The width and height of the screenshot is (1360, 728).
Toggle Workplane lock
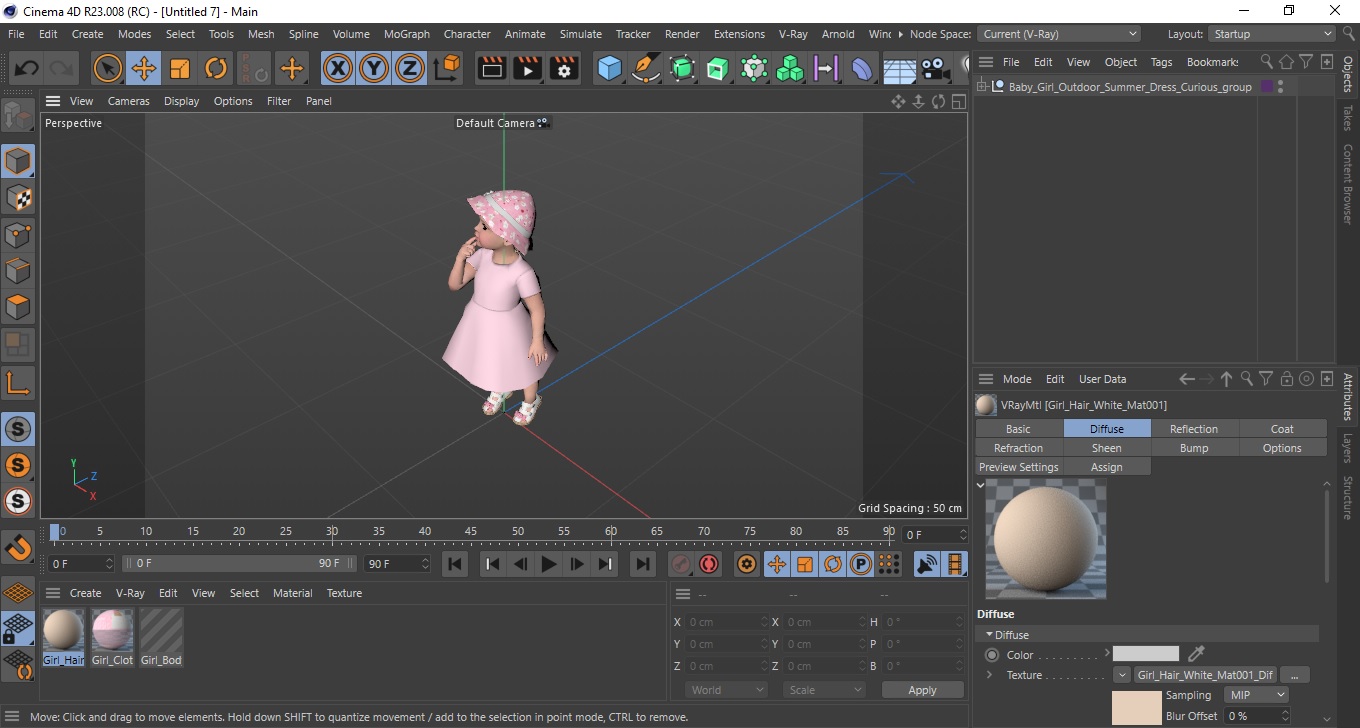(x=18, y=629)
